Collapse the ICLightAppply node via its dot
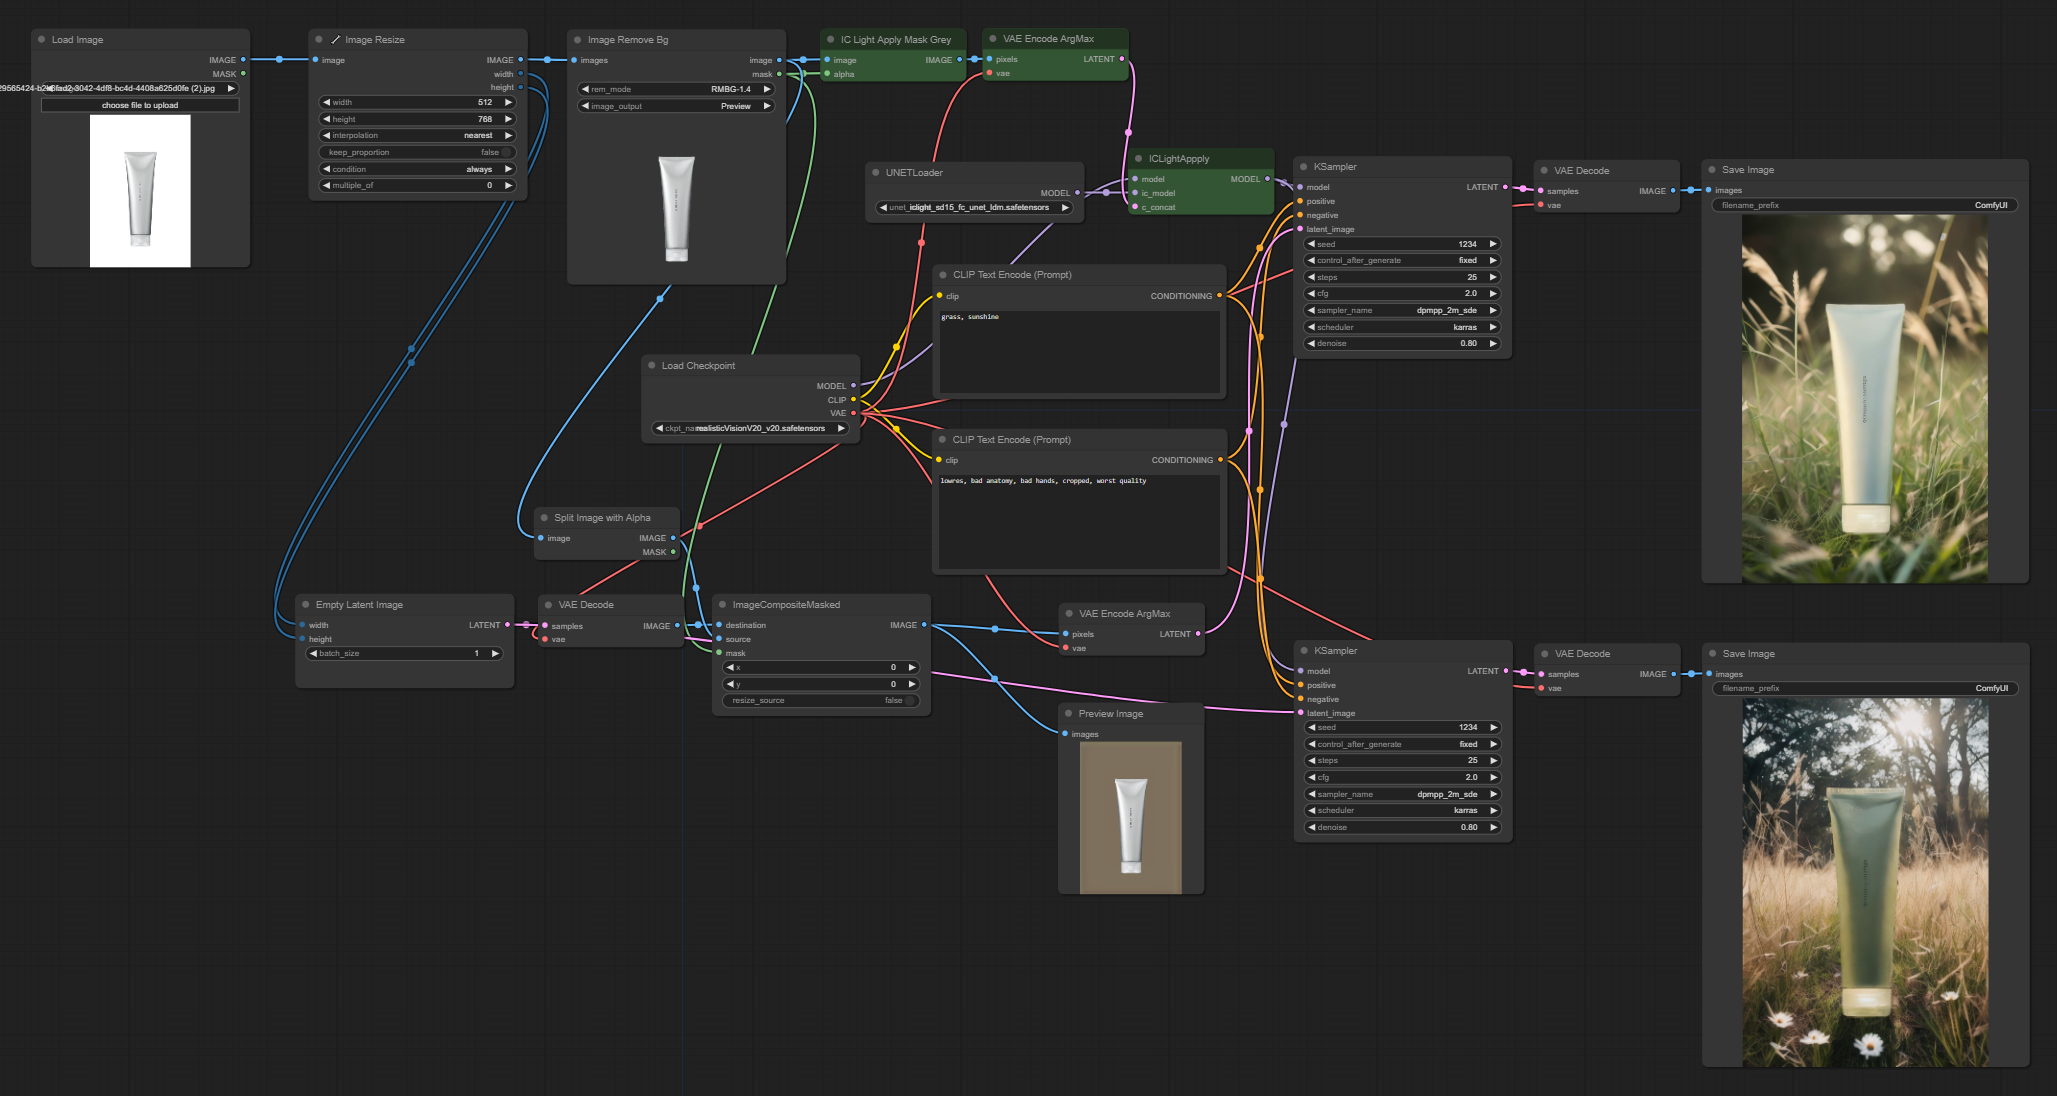Screen dimensions: 2057x1096 (1138, 159)
